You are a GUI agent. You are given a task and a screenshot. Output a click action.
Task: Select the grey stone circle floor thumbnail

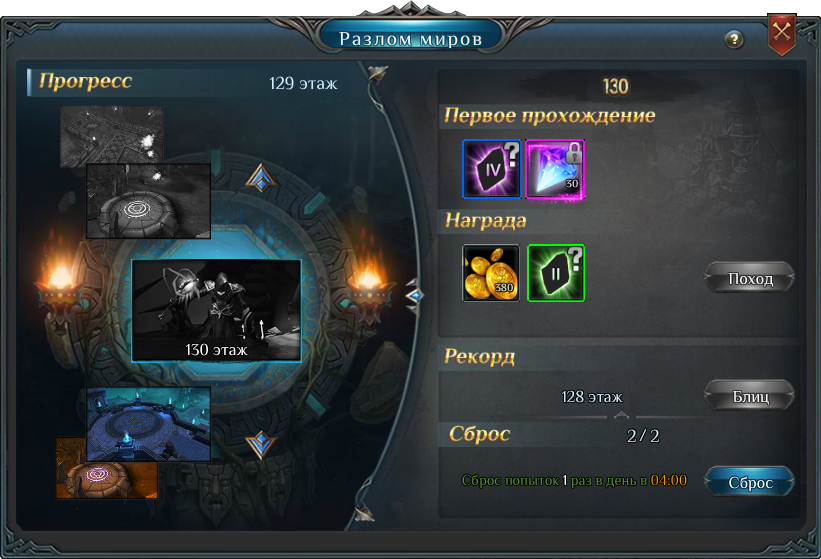point(148,201)
